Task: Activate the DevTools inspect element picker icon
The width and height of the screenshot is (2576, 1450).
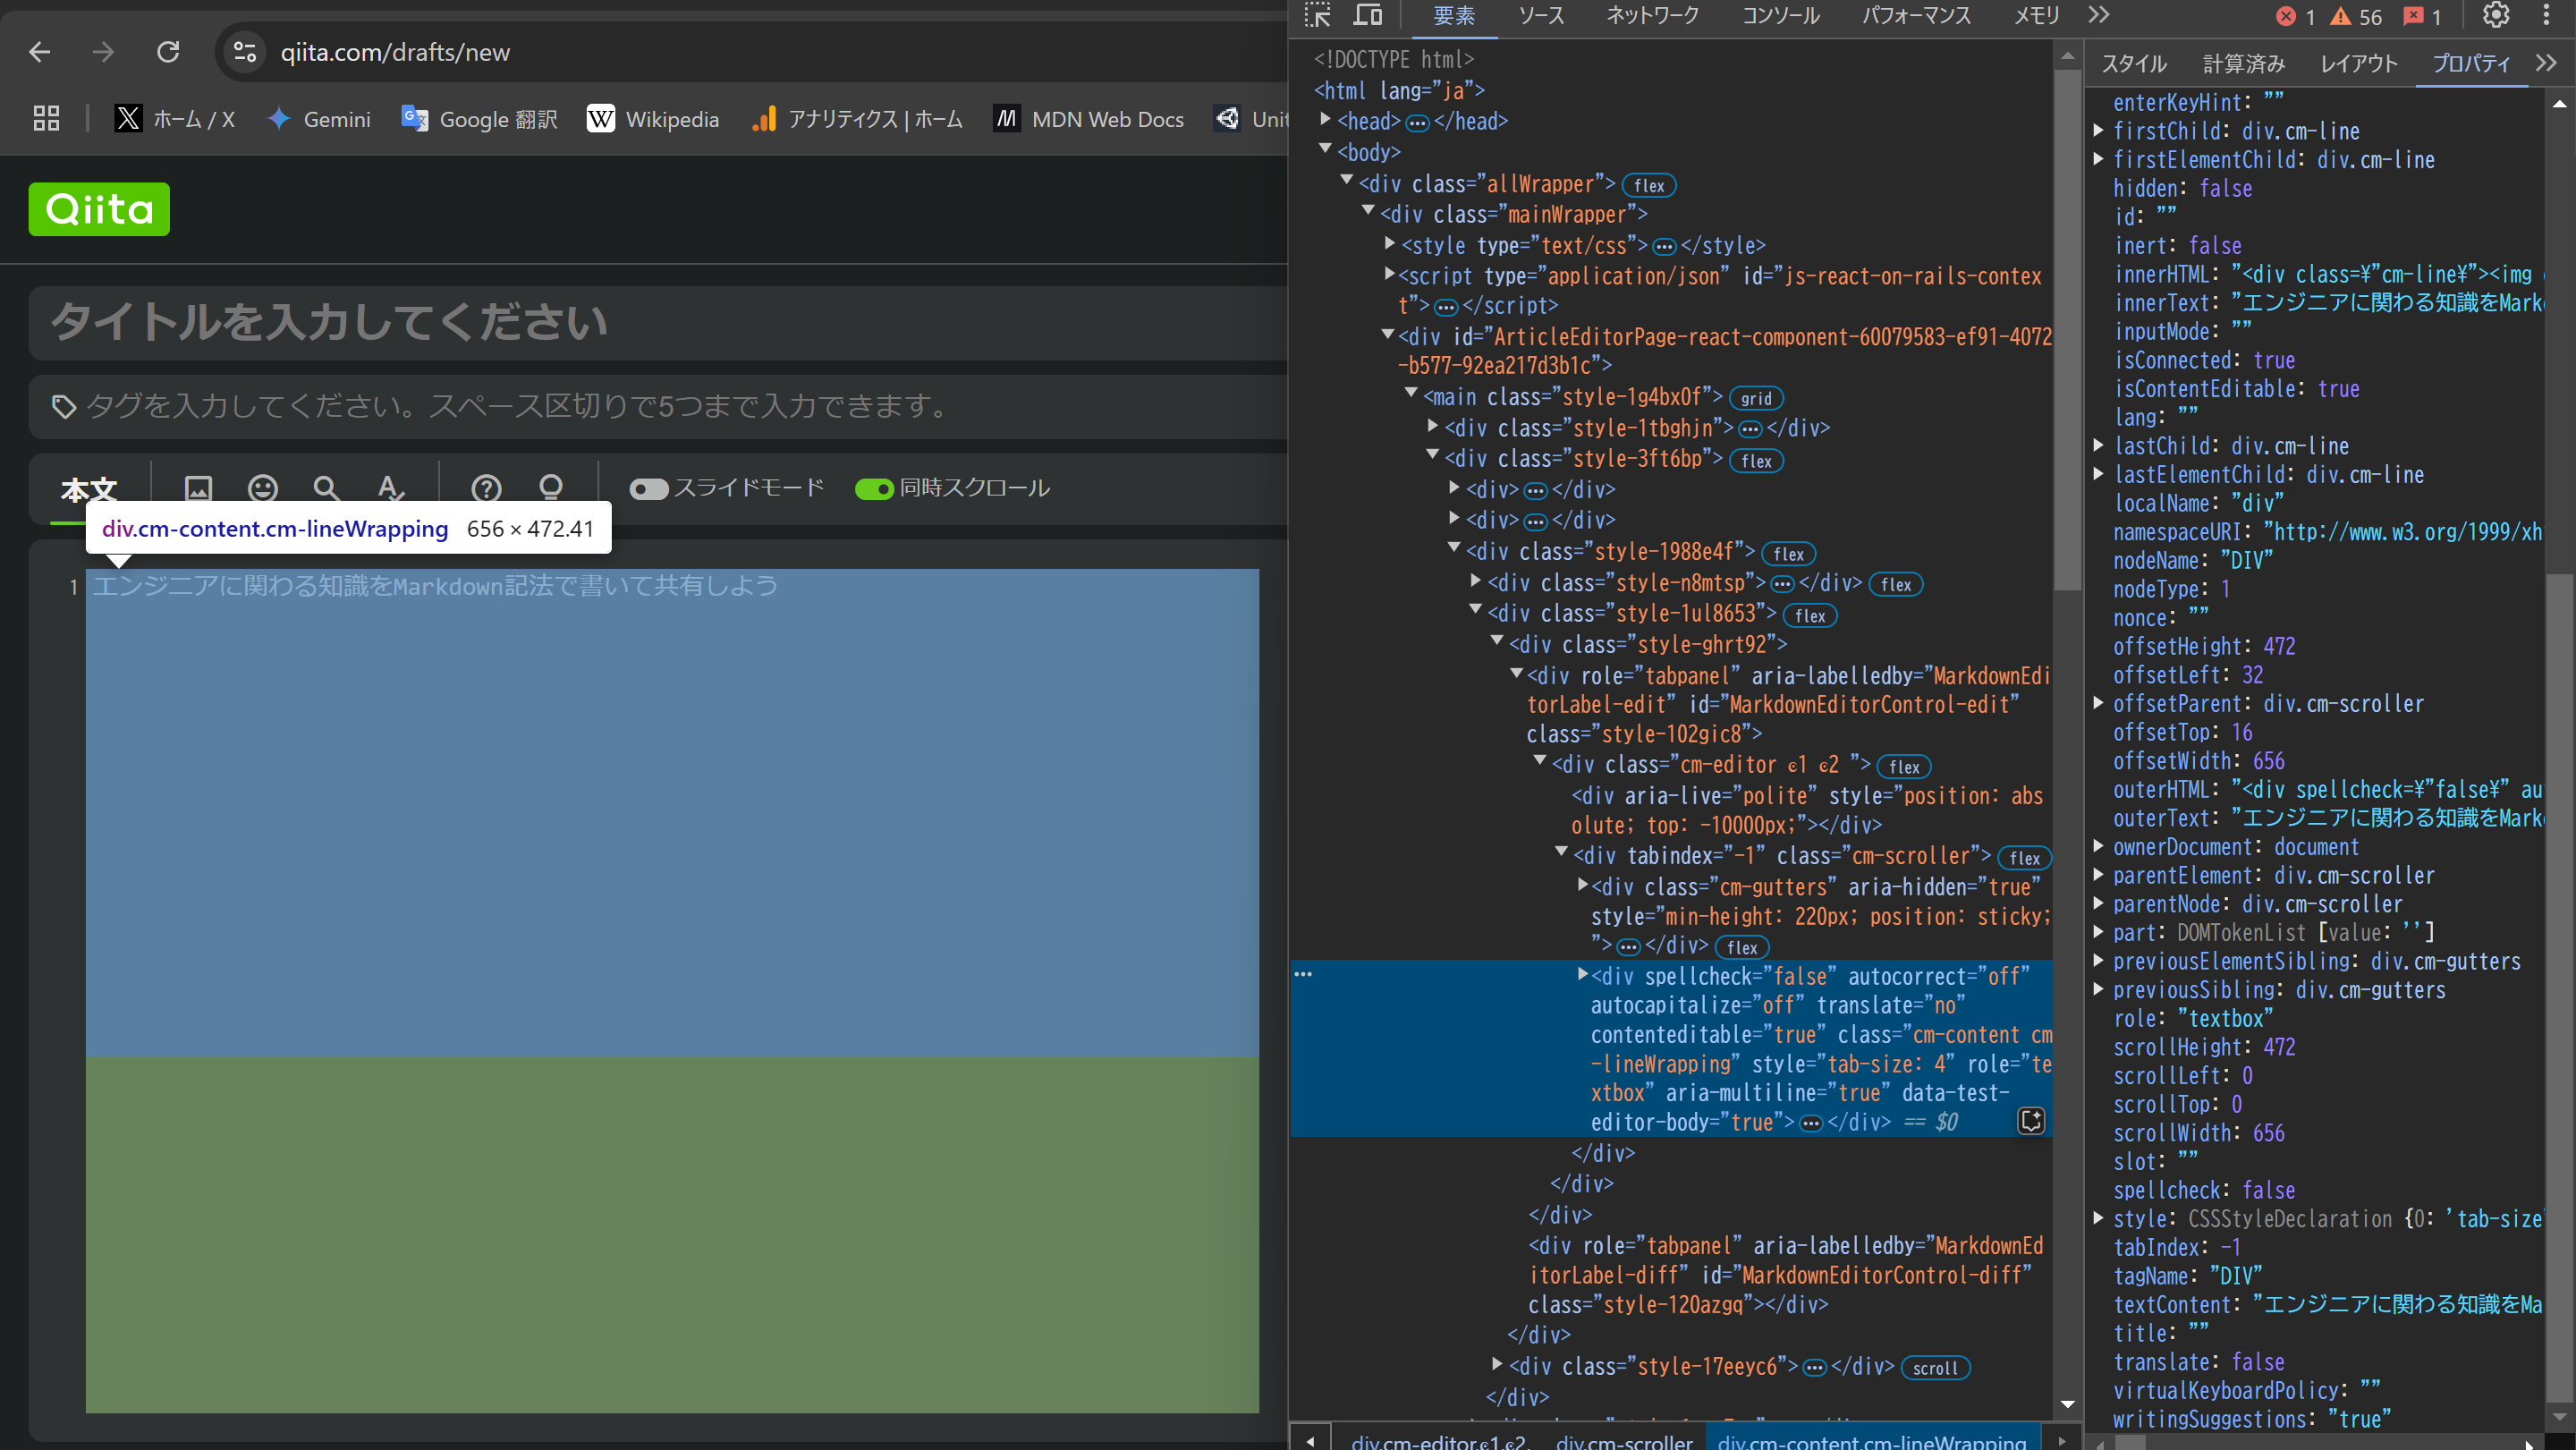Action: (x=1317, y=15)
